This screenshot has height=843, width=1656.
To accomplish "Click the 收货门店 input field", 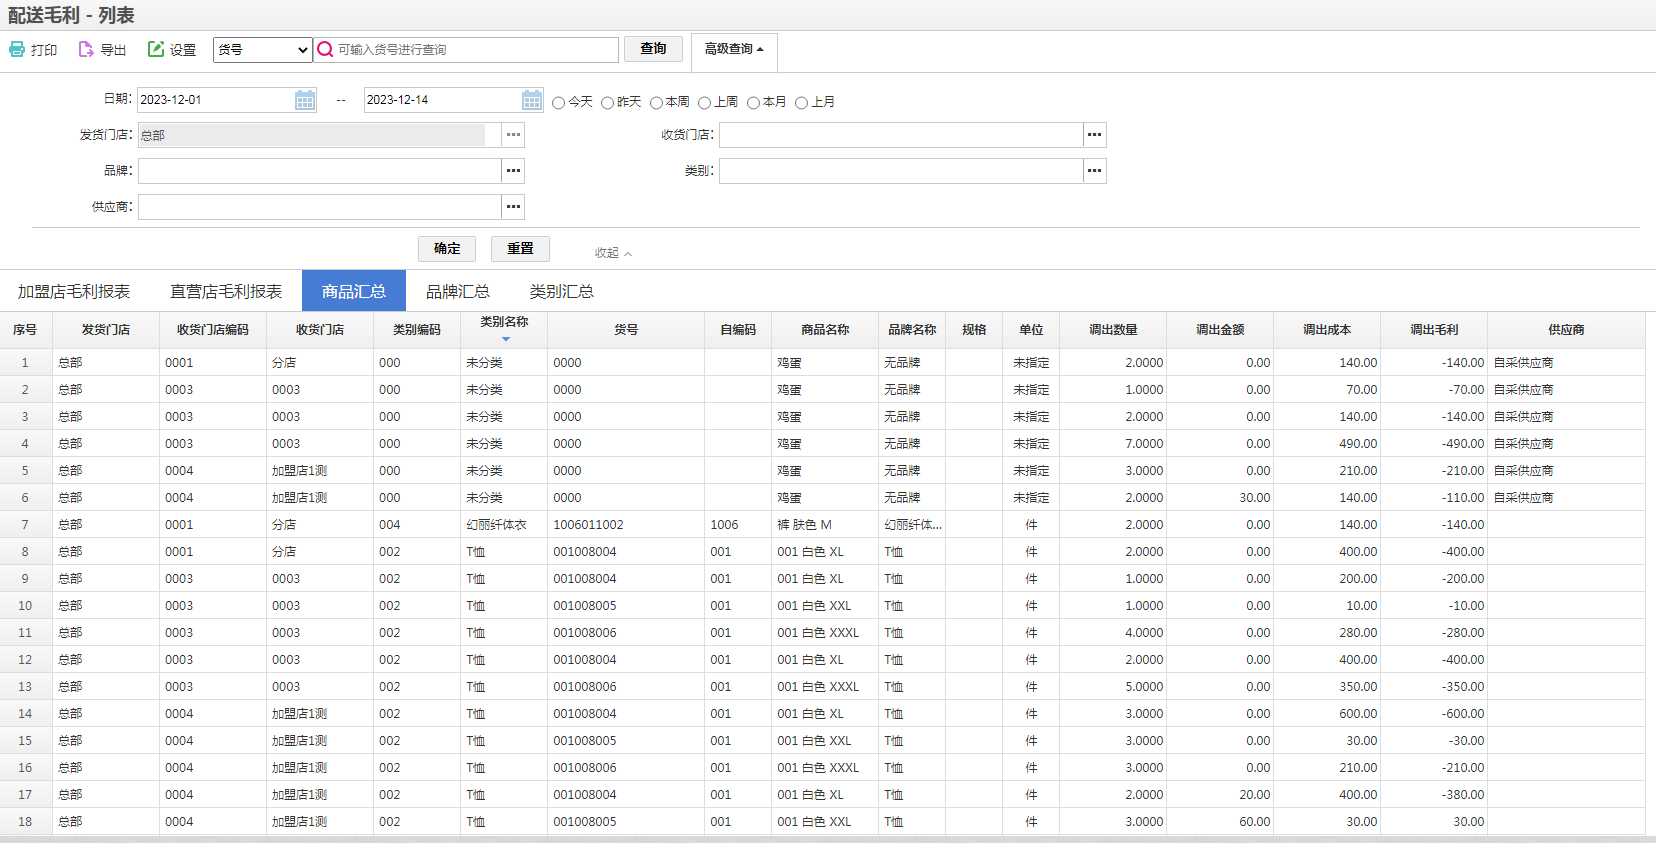I will [901, 135].
